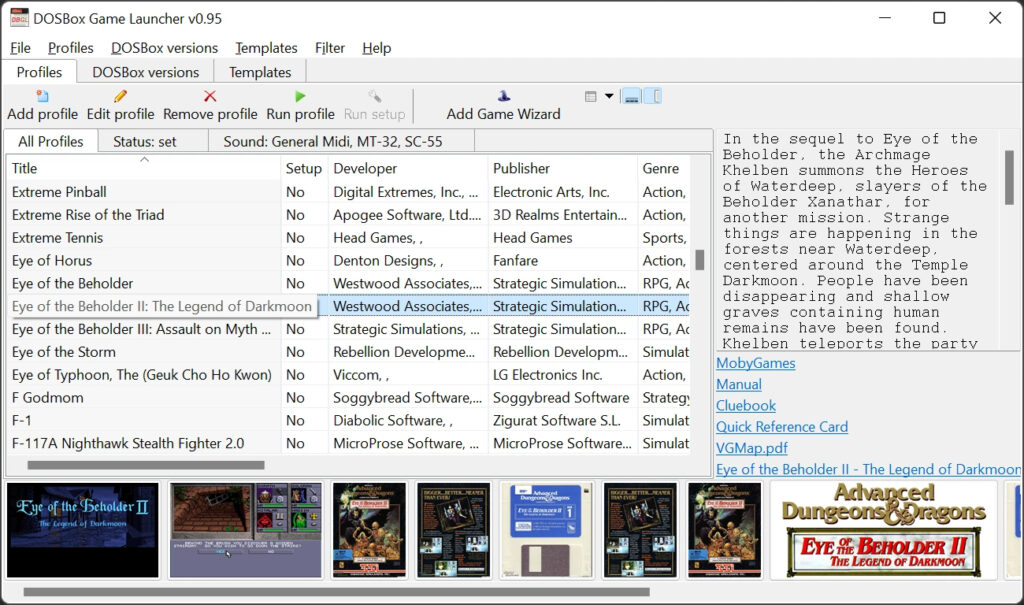Viewport: 1024px width, 605px height.
Task: Open the view options dropdown arrow
Action: pyautogui.click(x=609, y=95)
